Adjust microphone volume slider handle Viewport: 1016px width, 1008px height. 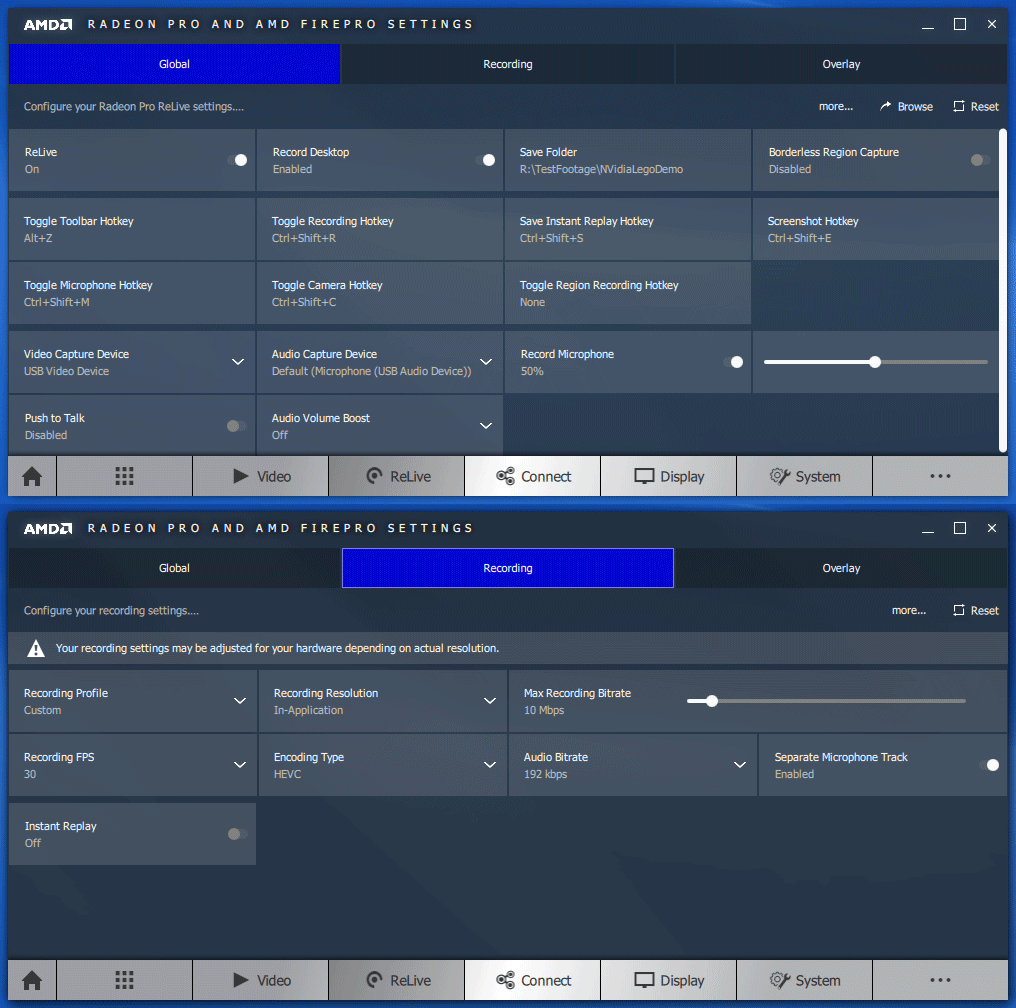point(875,362)
